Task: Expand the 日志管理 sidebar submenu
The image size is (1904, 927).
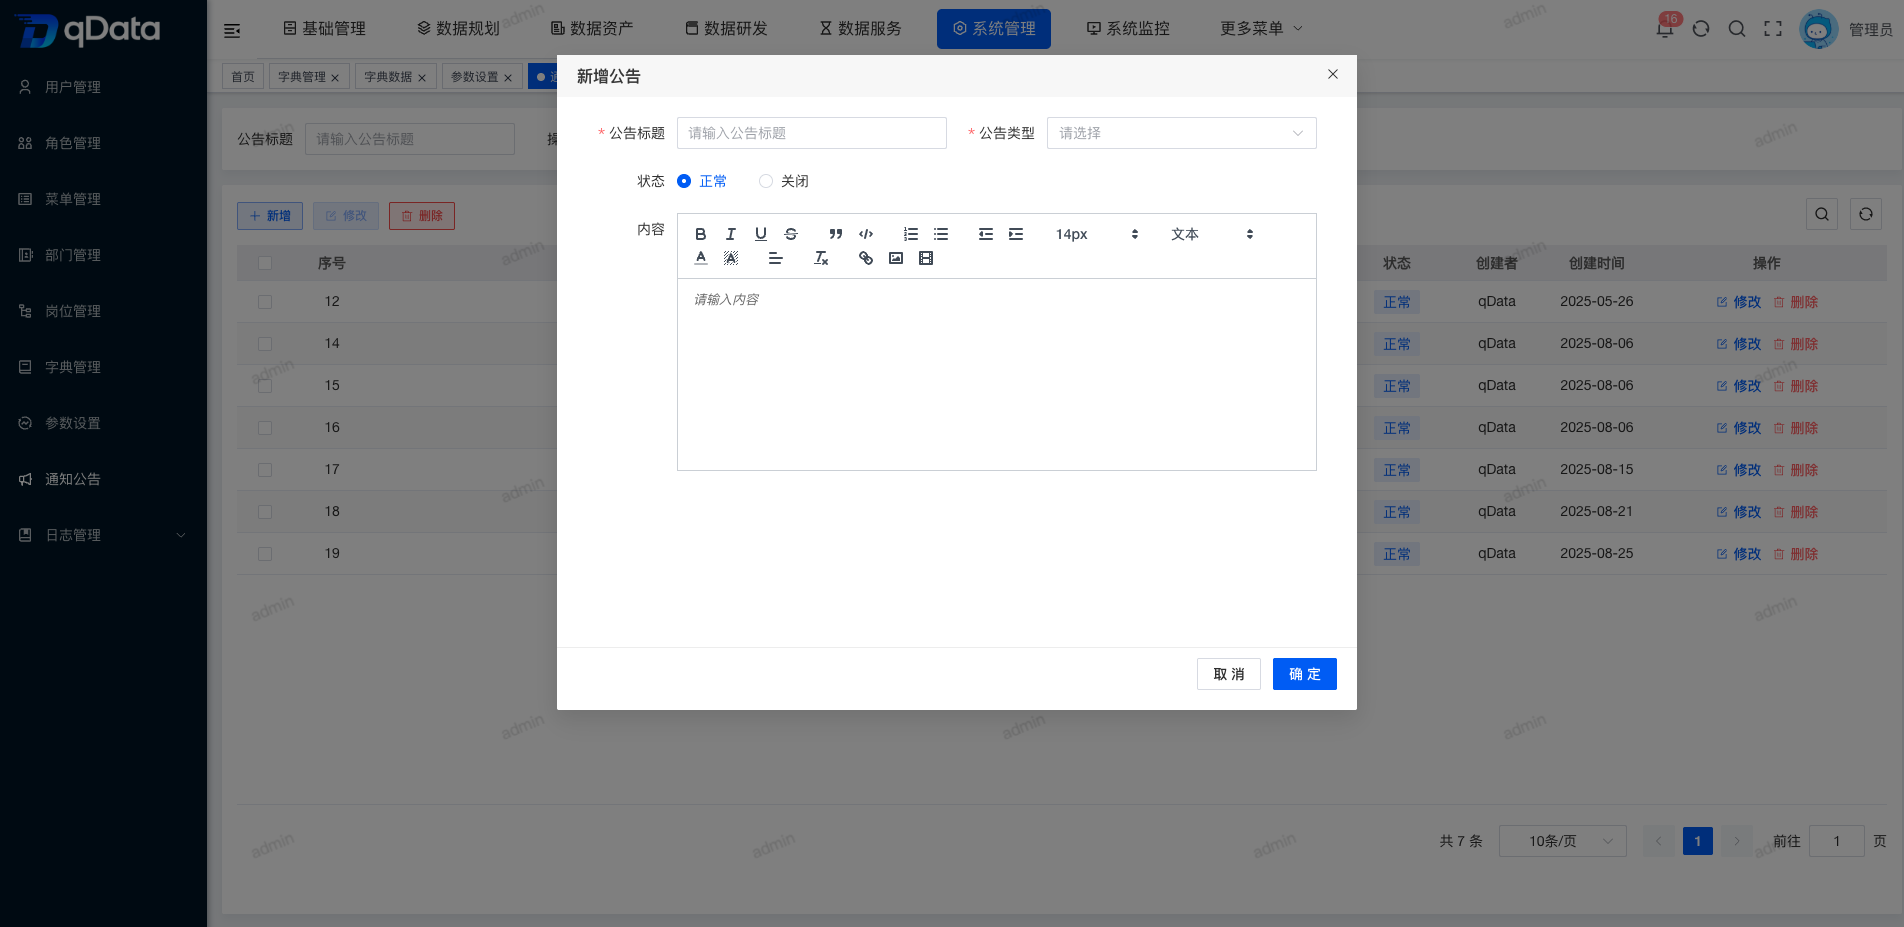Action: pyautogui.click(x=103, y=535)
